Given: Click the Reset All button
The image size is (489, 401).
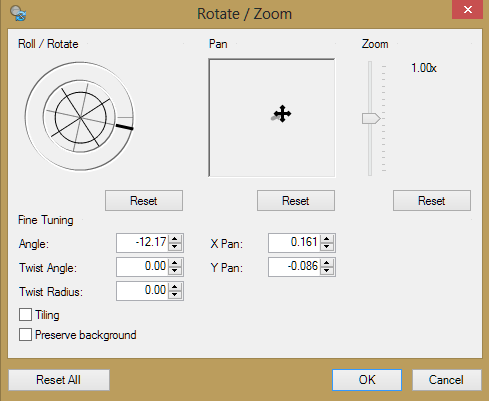Looking at the screenshot, I should [x=59, y=380].
